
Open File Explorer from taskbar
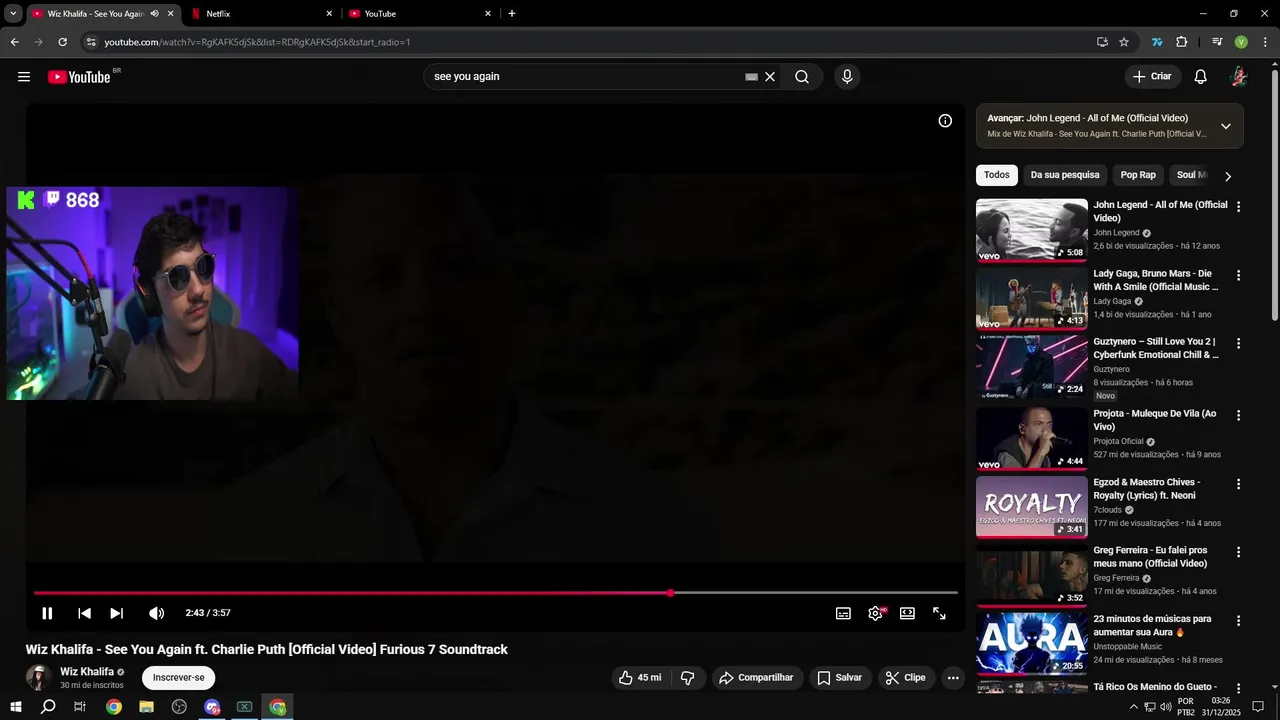click(x=146, y=707)
